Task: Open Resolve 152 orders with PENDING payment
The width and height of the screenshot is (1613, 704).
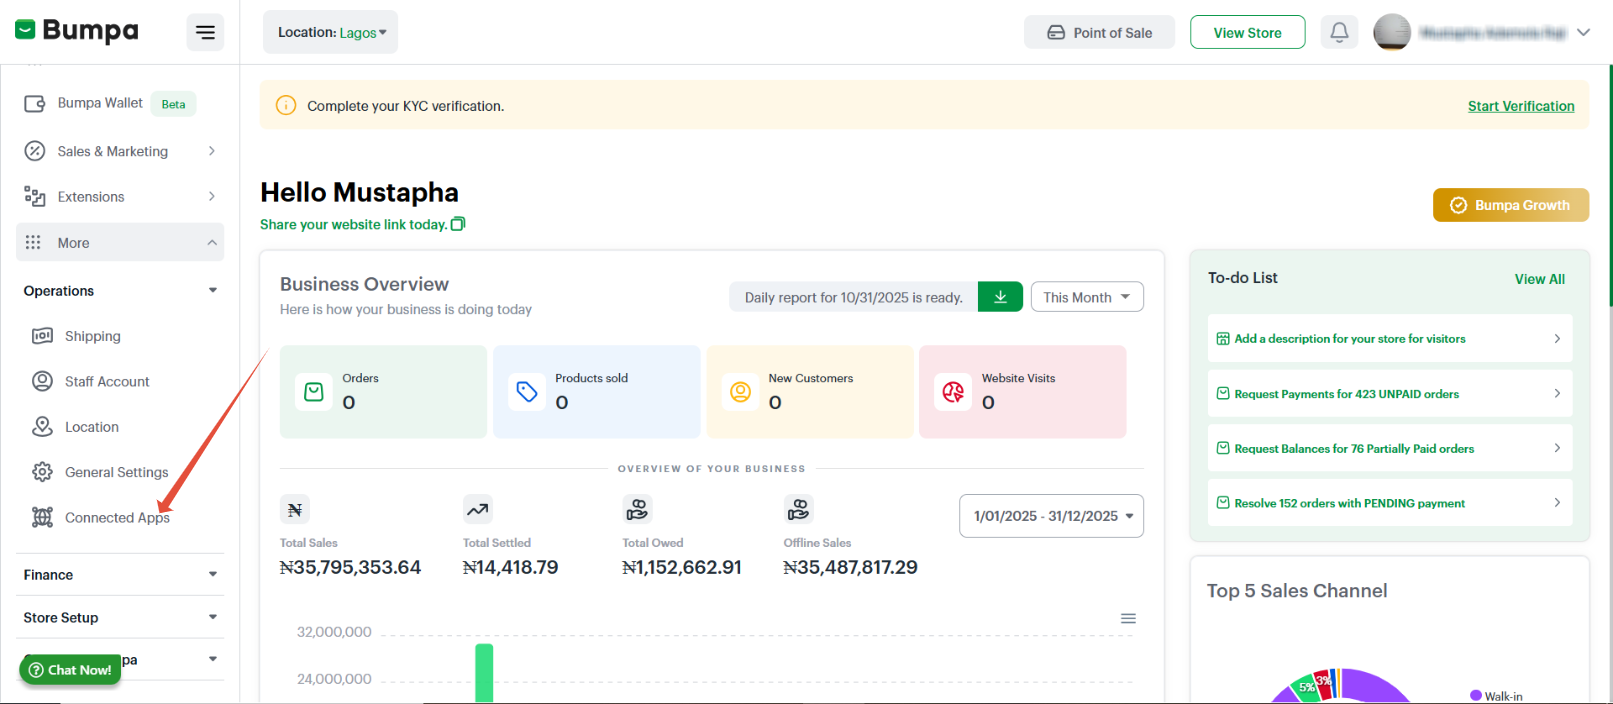Action: (x=1390, y=503)
